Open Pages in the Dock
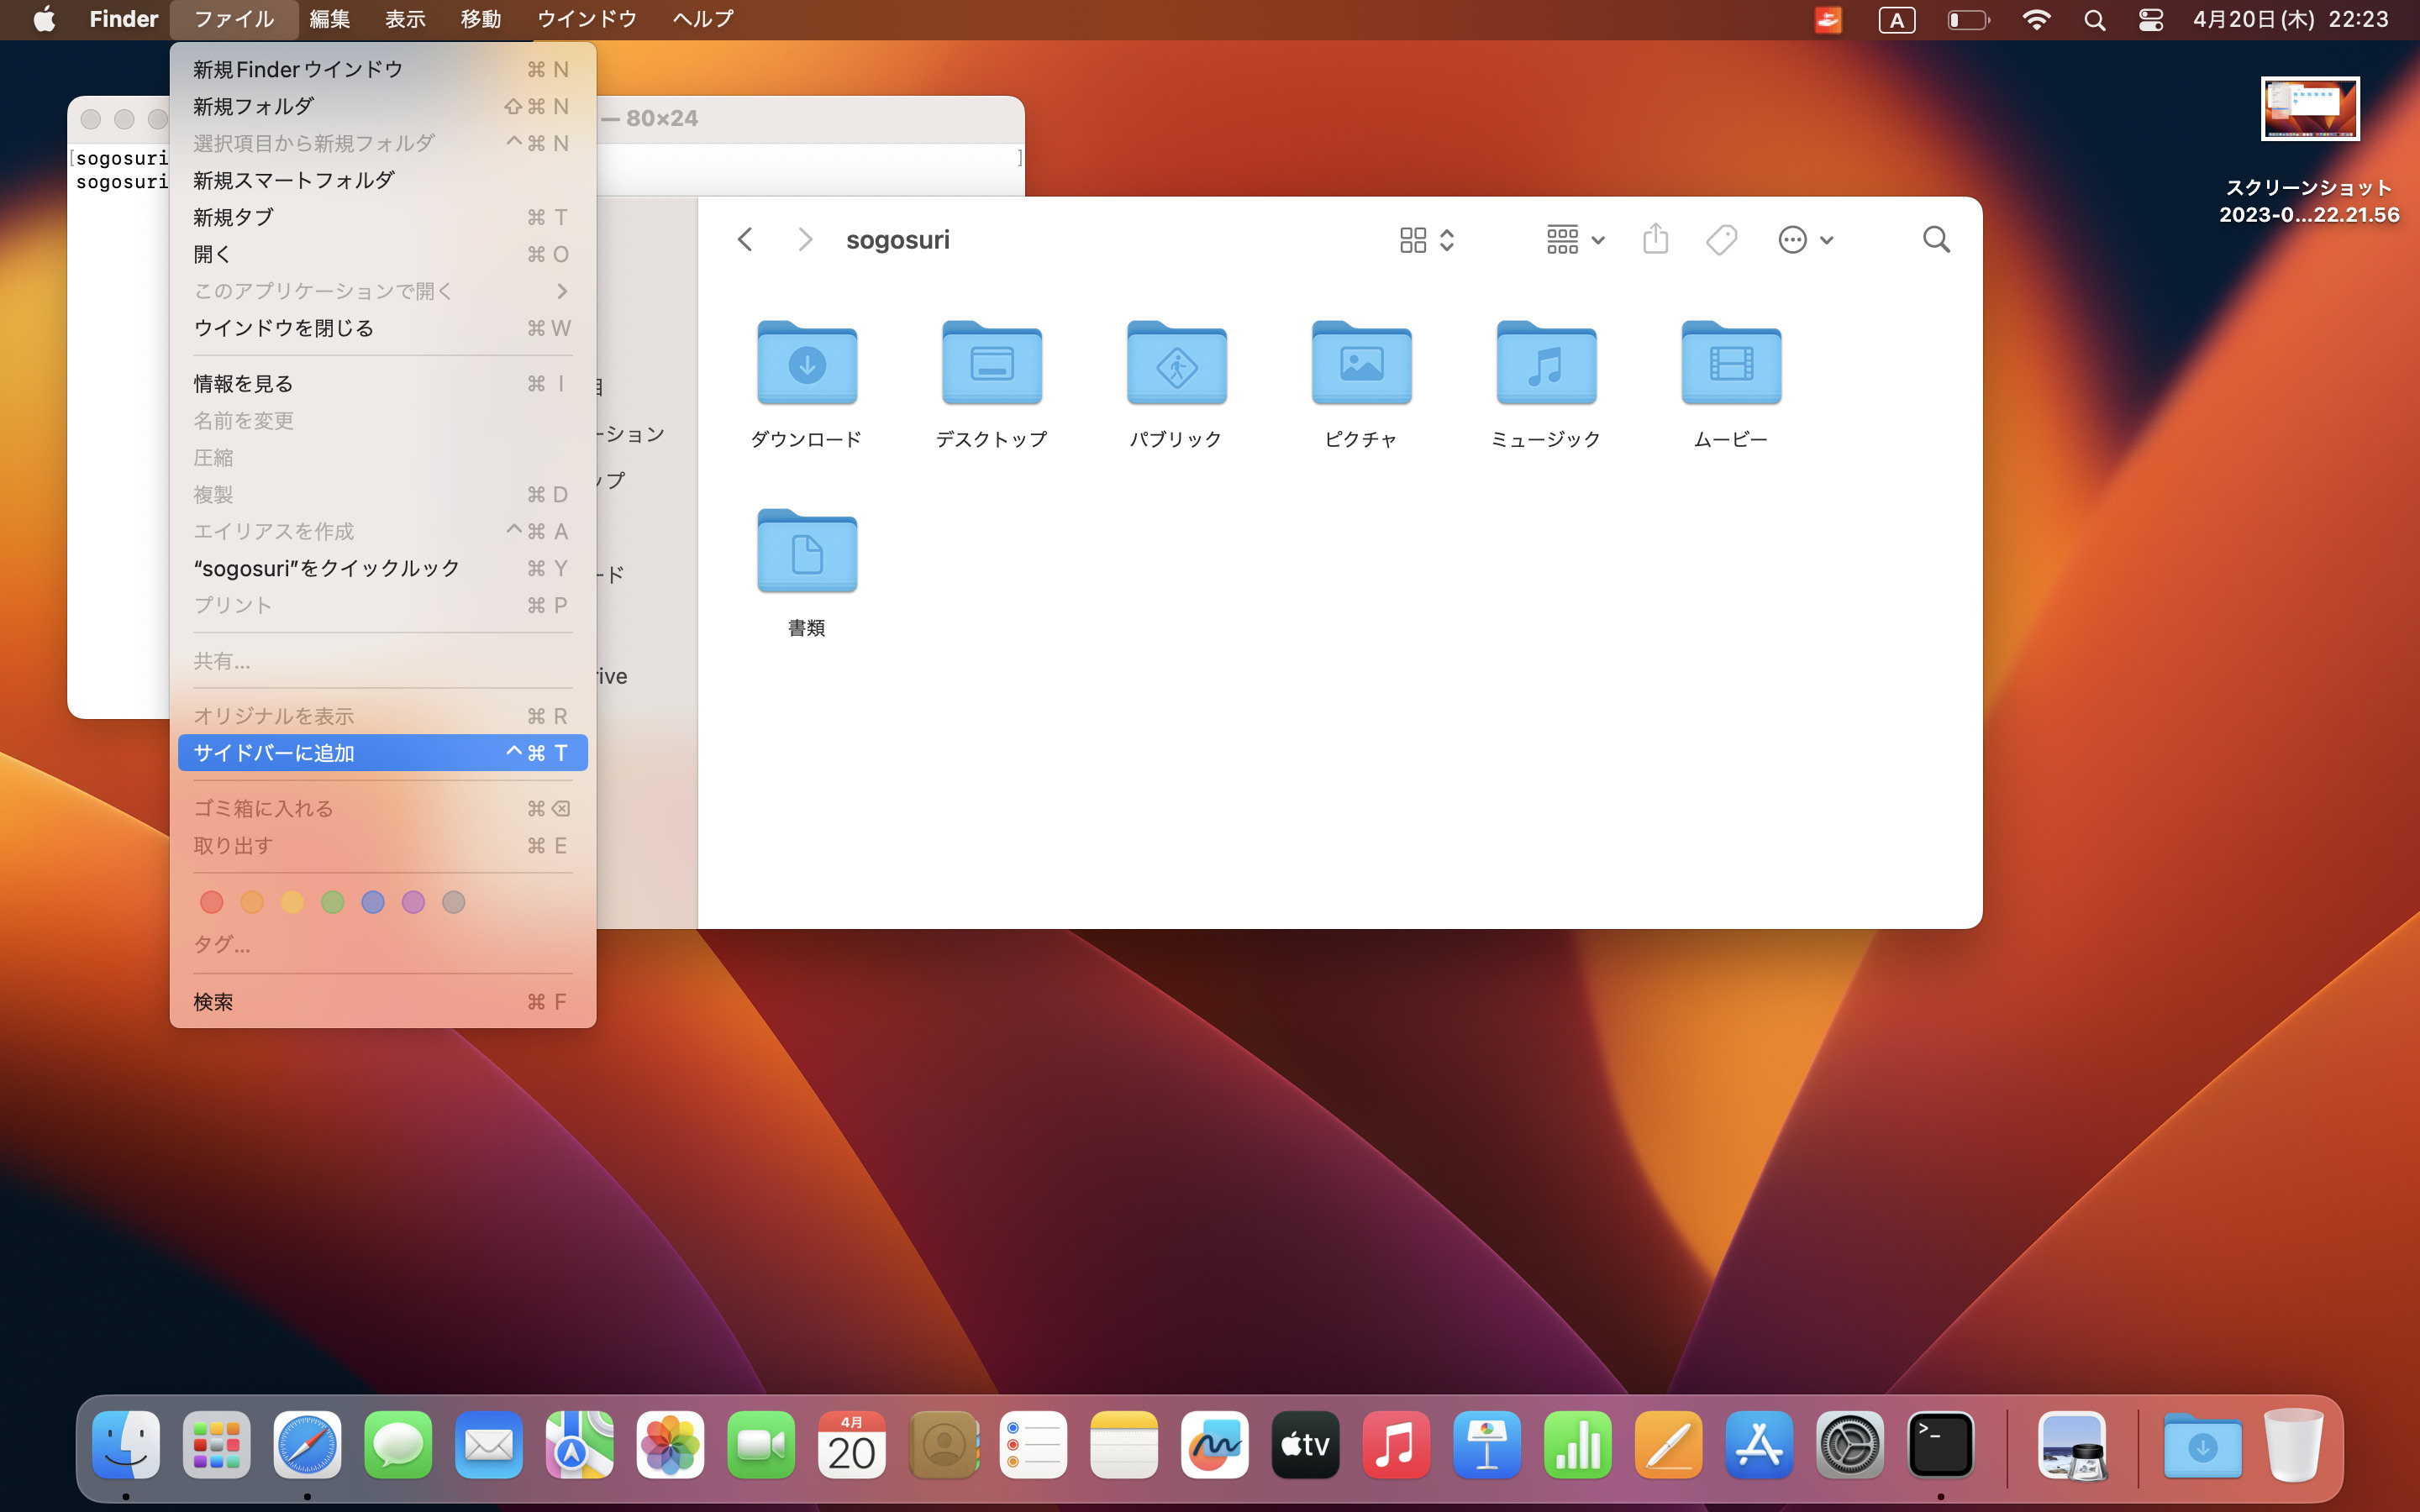The image size is (2420, 1512). point(1668,1445)
